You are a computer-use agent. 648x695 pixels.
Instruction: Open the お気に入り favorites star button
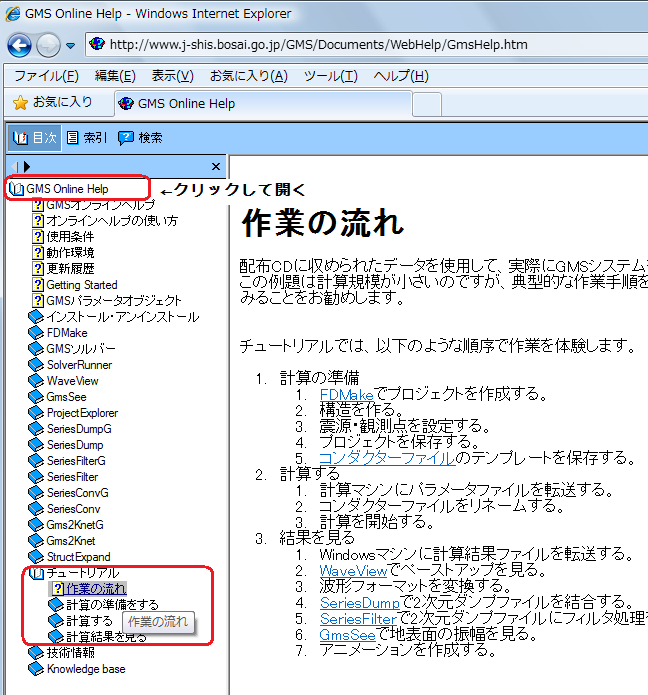click(x=52, y=103)
